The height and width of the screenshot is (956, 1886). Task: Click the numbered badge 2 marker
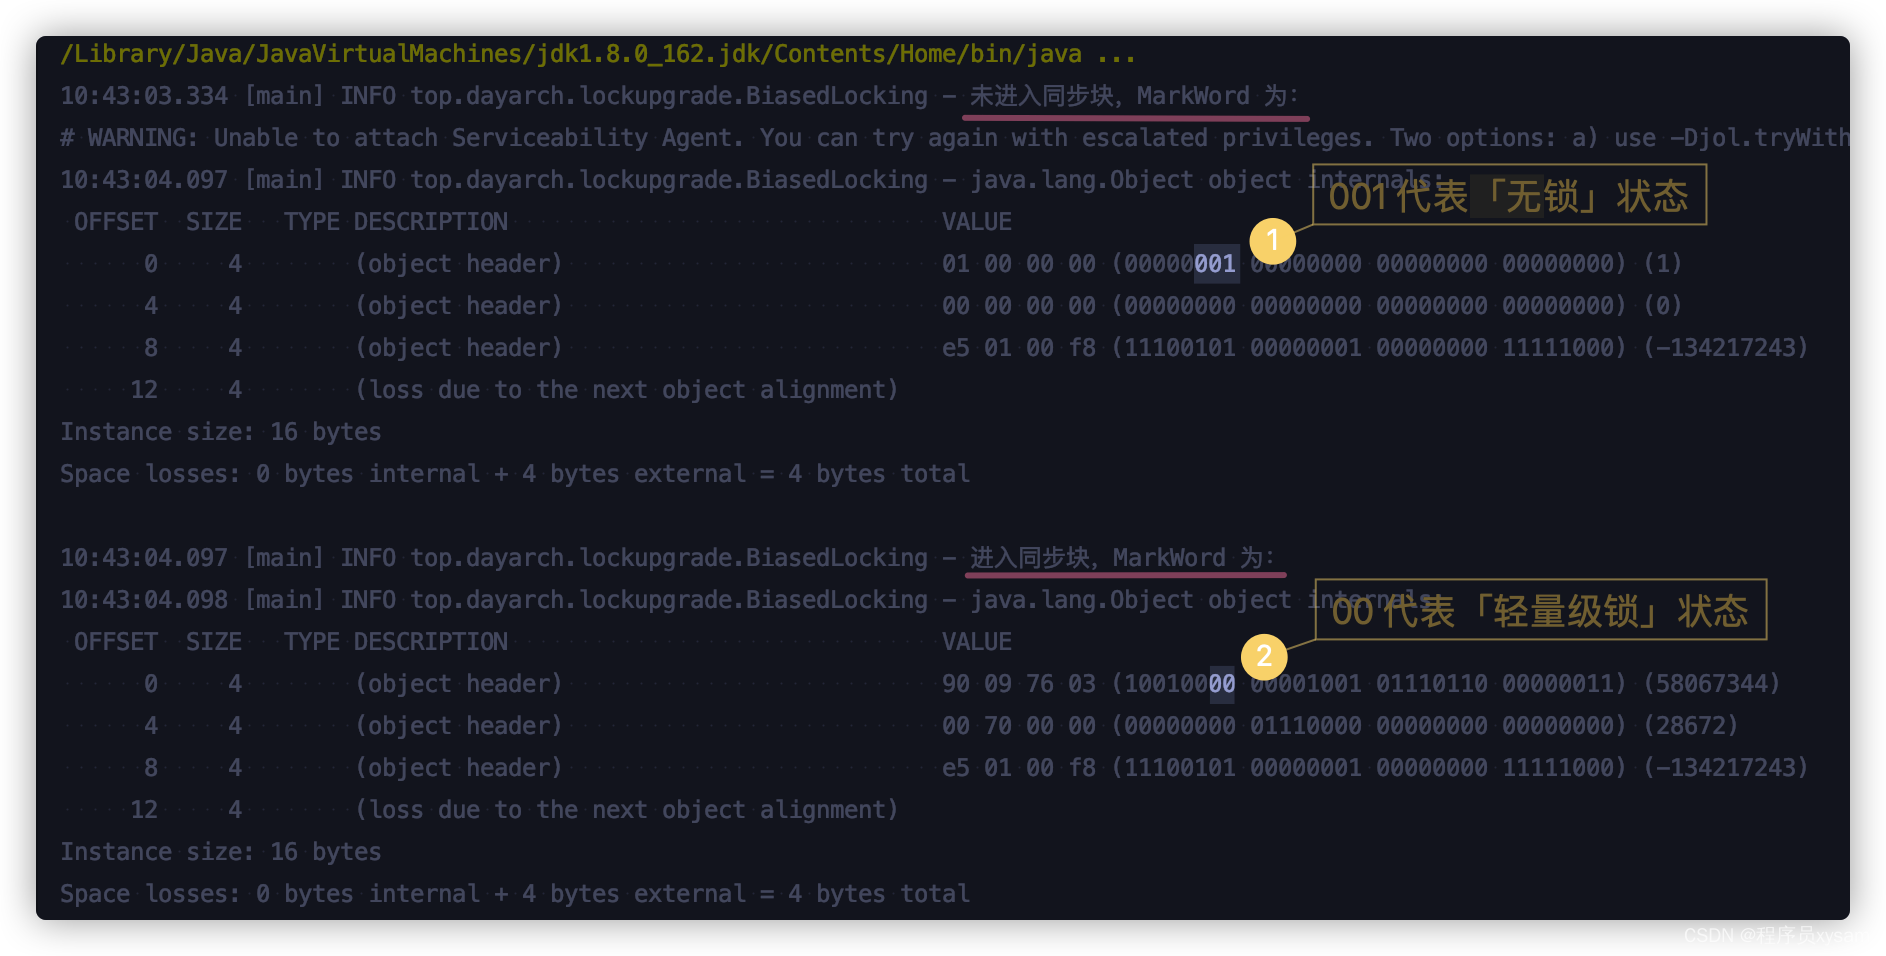click(1264, 658)
